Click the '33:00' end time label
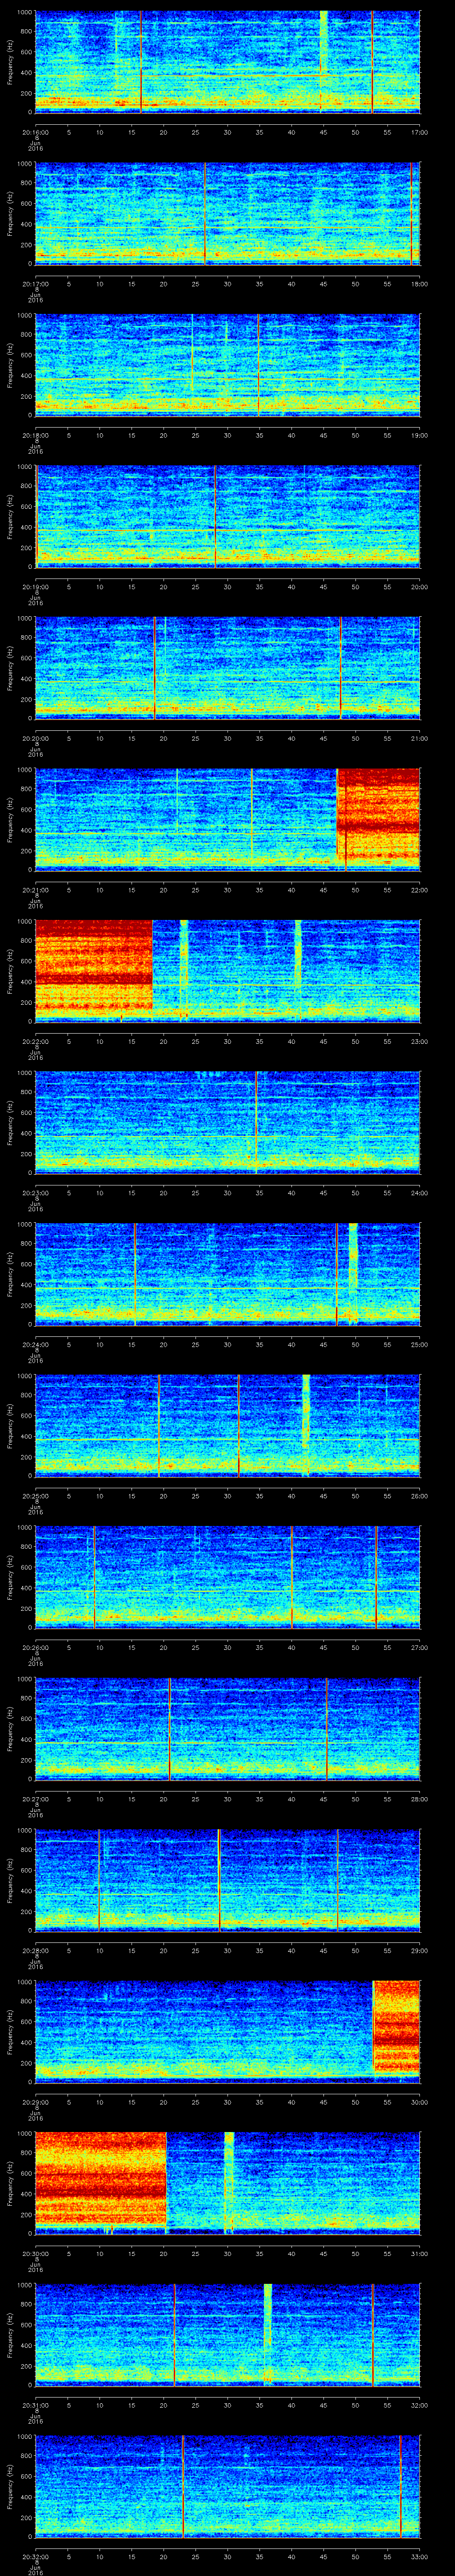The height and width of the screenshot is (2576, 455). 419,2556
